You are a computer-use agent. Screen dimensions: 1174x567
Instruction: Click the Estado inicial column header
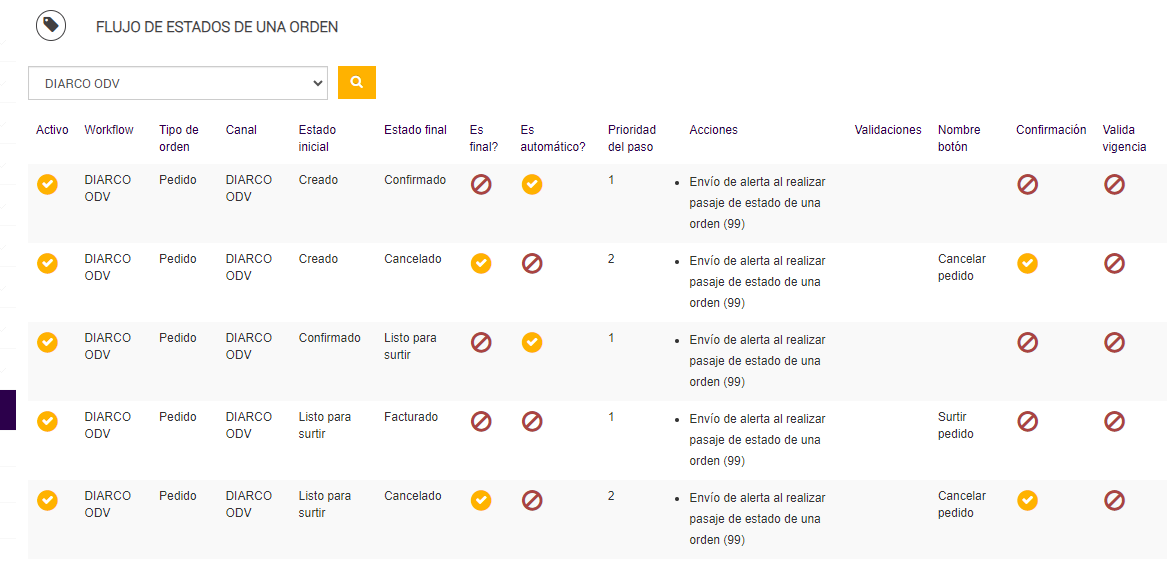(x=317, y=138)
